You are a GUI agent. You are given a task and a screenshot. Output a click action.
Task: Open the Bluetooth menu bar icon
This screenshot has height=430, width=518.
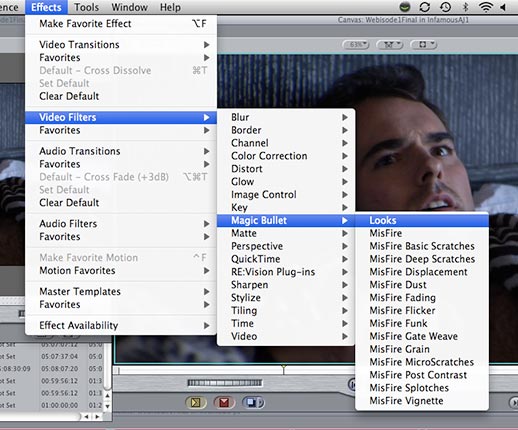pyautogui.click(x=466, y=7)
